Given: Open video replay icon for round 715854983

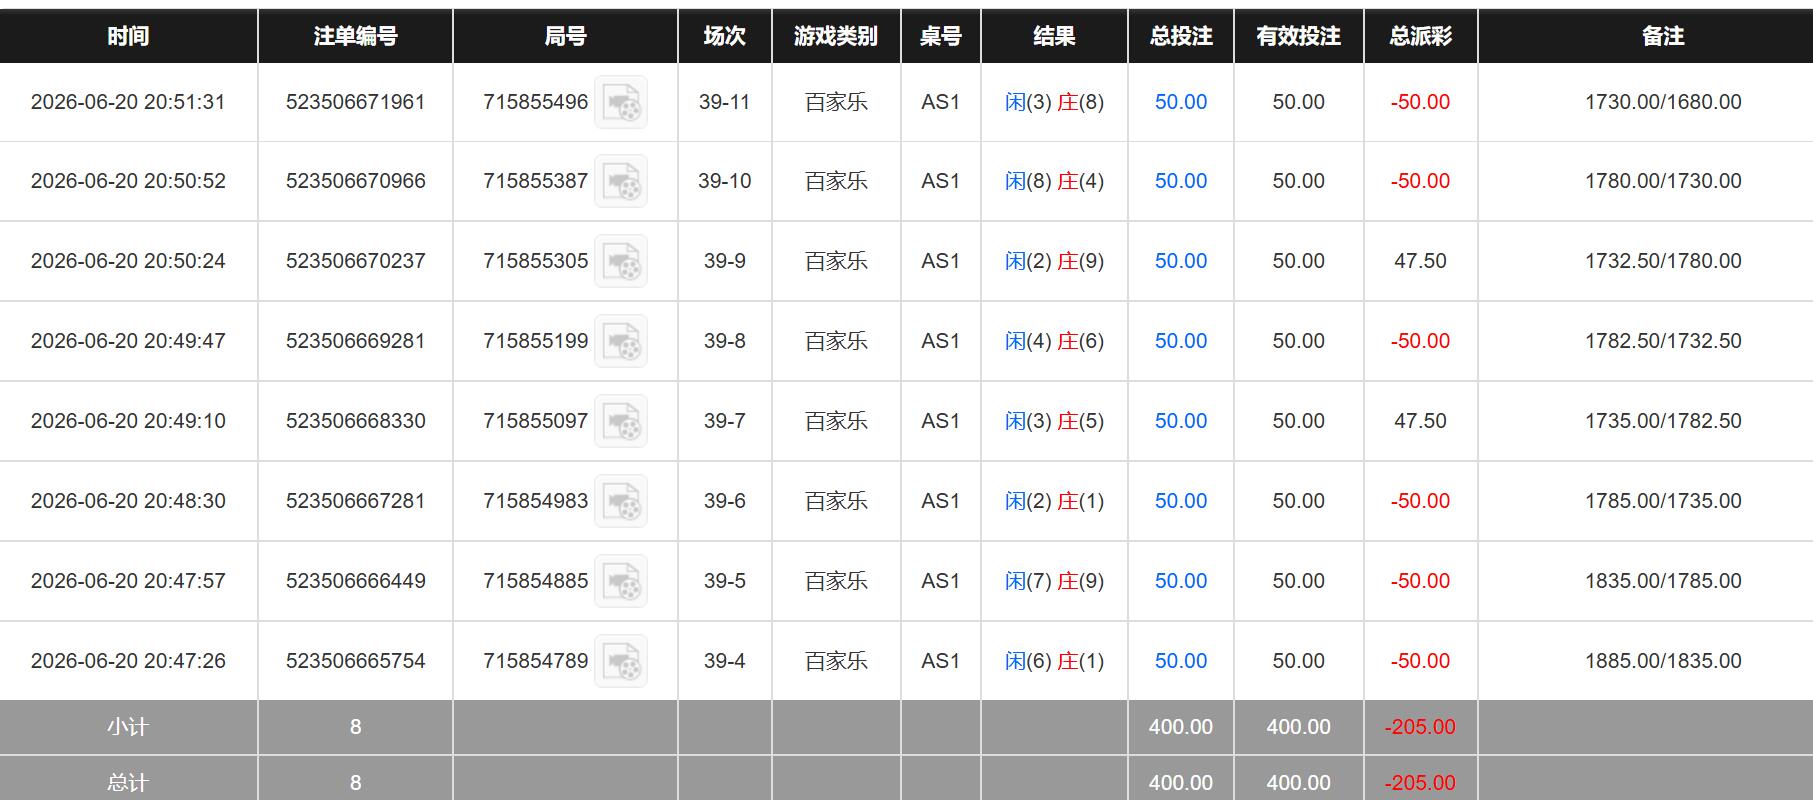Looking at the screenshot, I should pos(621,501).
